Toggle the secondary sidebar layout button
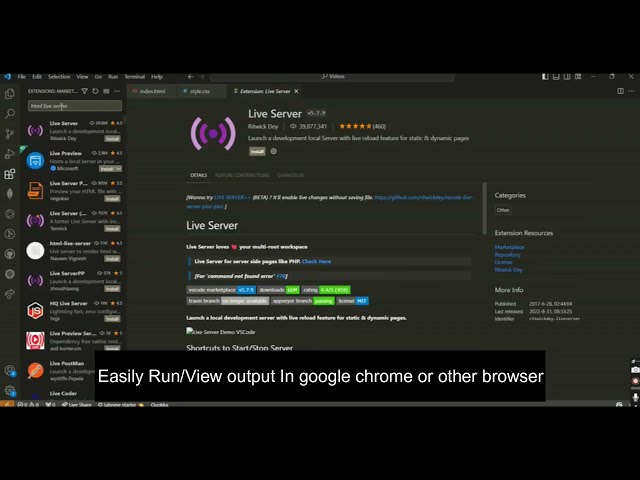The width and height of the screenshot is (640, 480). tap(567, 76)
